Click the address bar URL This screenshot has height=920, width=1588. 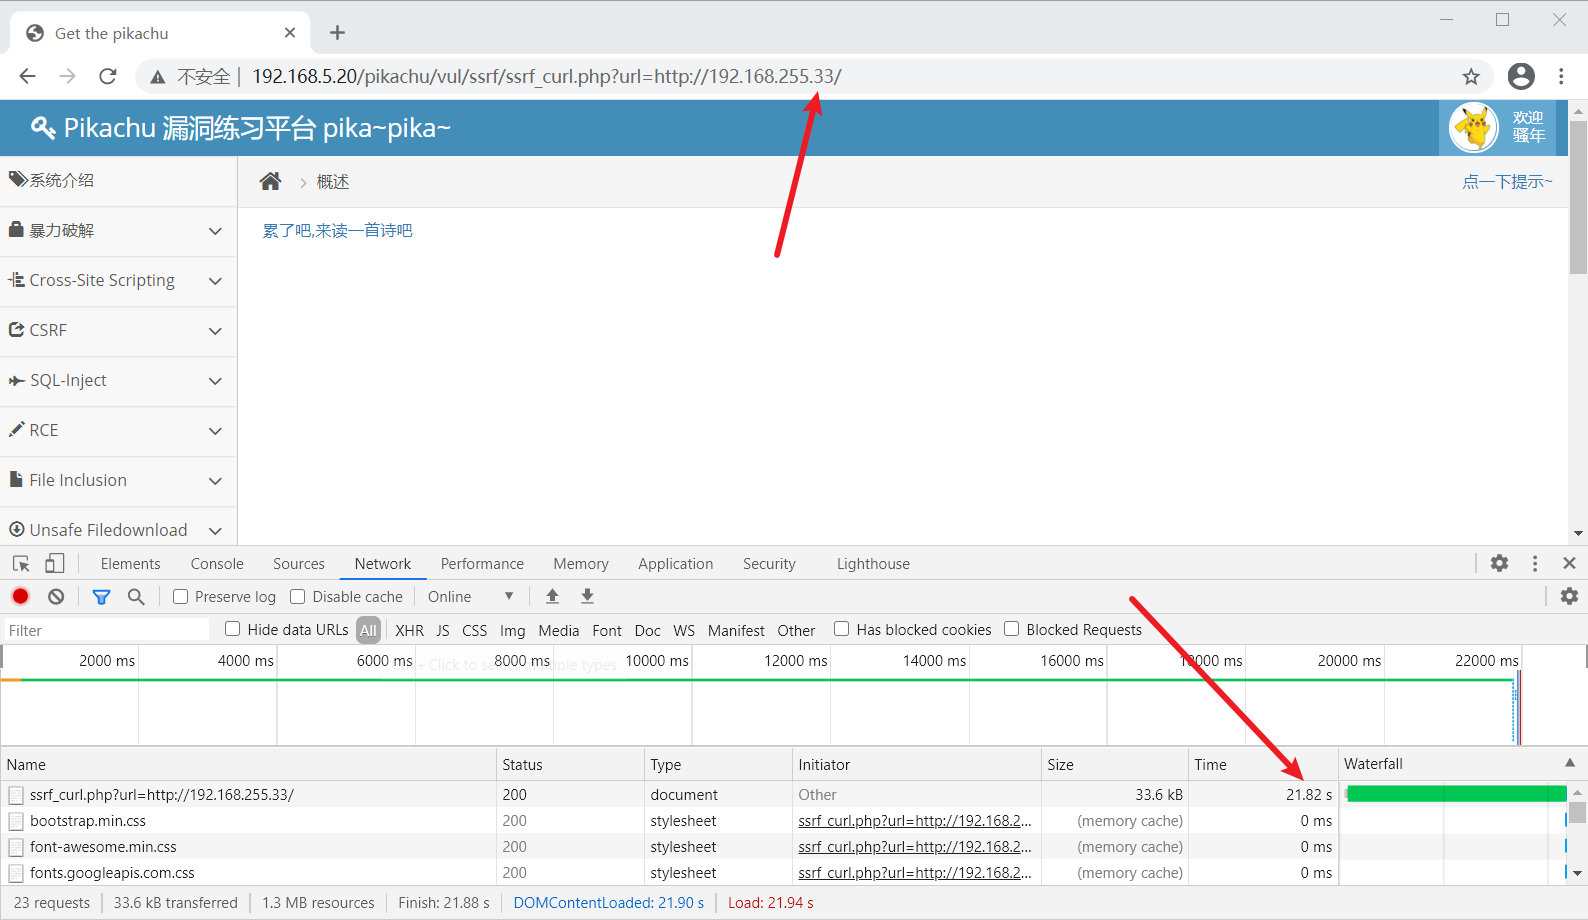[546, 76]
